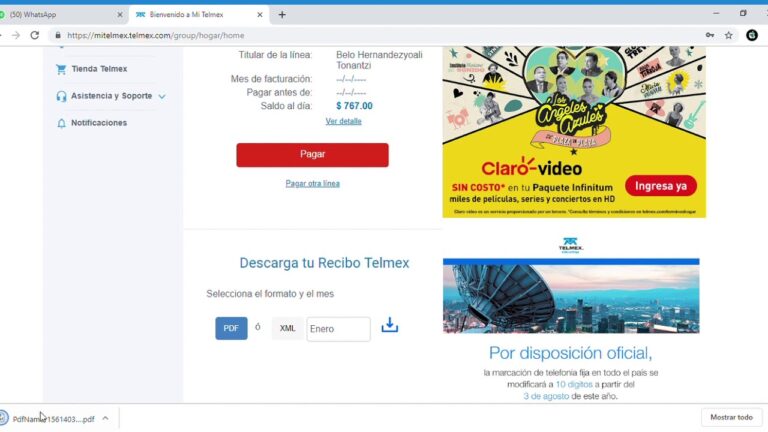This screenshot has width=768, height=432.
Task: Open options arrow for downloaded PDF
Action: 105,418
